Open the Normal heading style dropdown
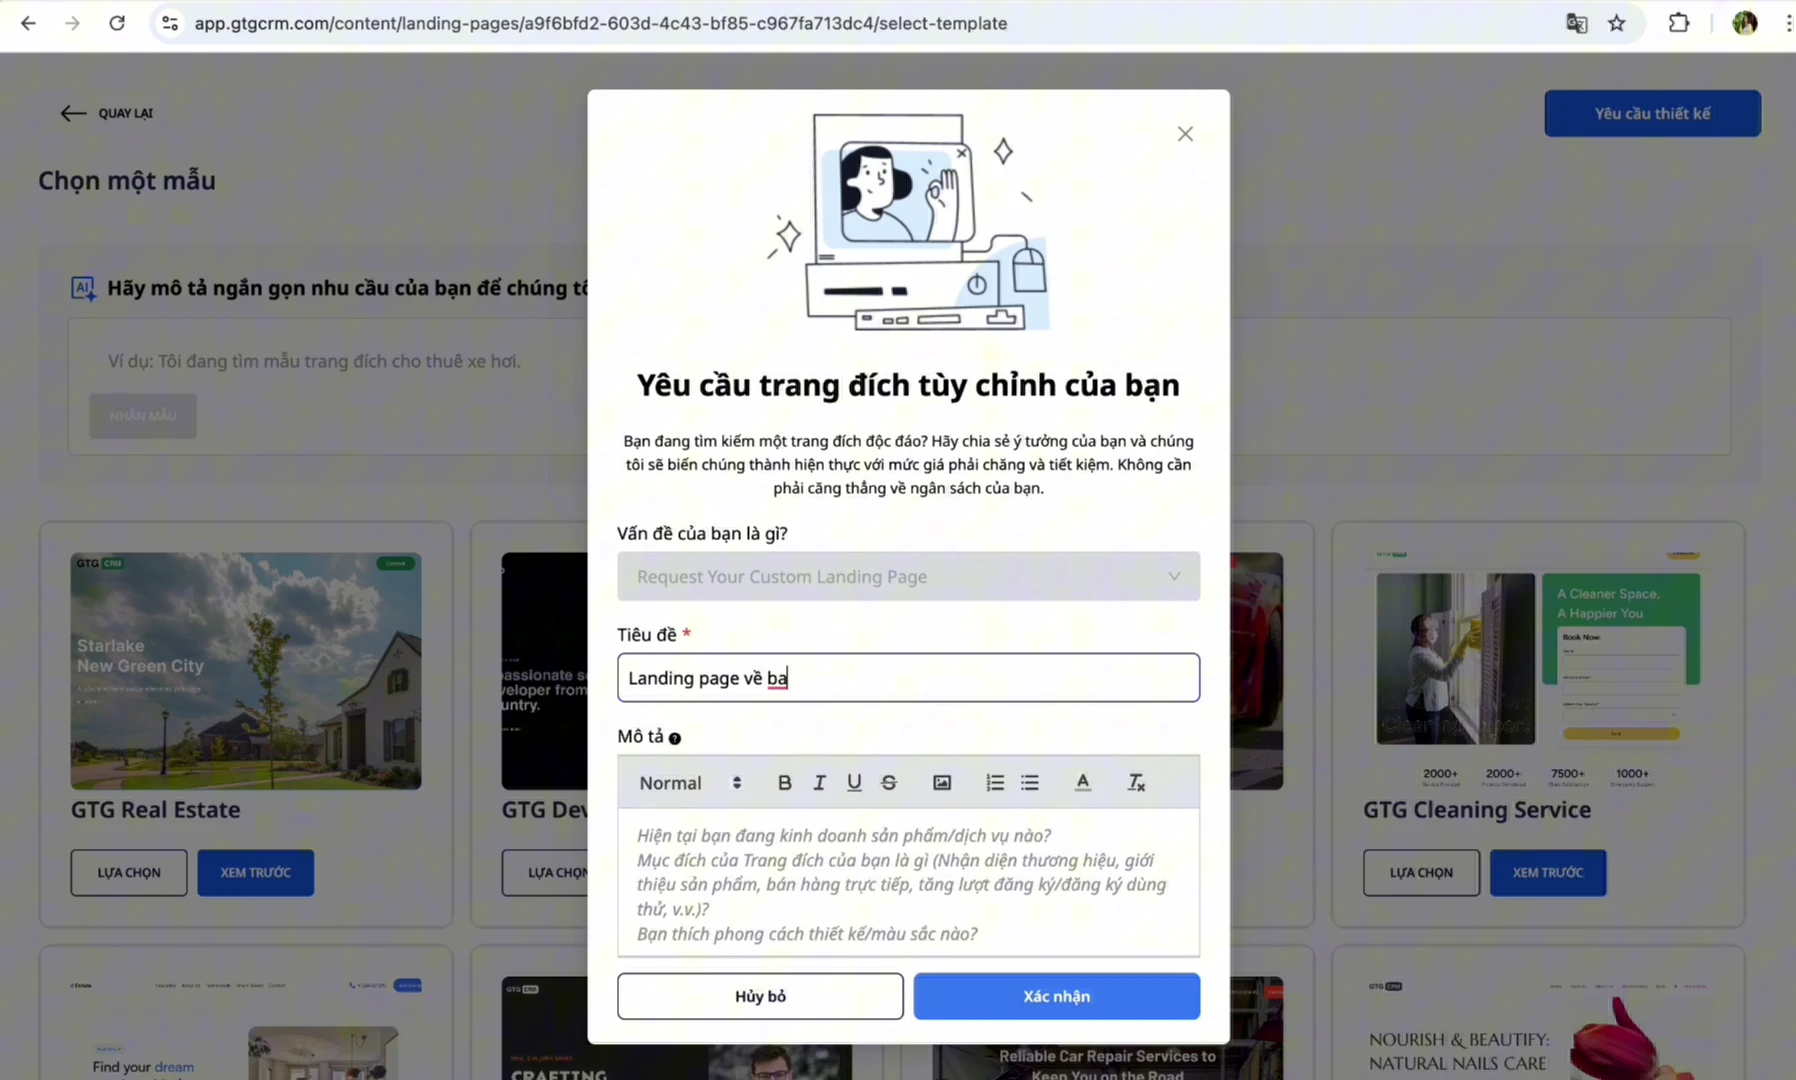The width and height of the screenshot is (1796, 1080). 690,783
